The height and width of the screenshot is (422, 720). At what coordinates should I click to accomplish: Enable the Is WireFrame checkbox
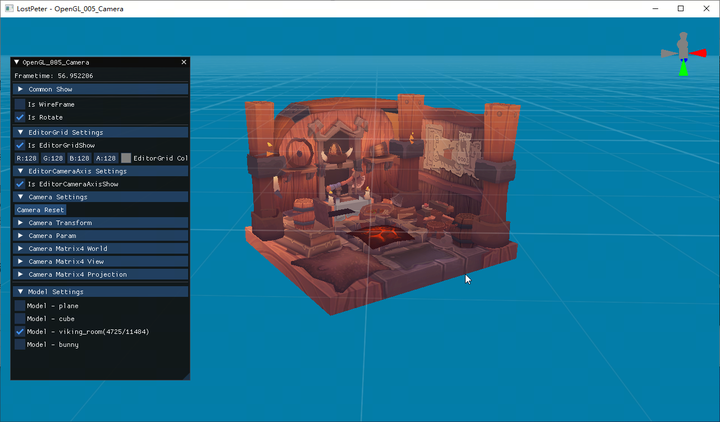(20, 104)
